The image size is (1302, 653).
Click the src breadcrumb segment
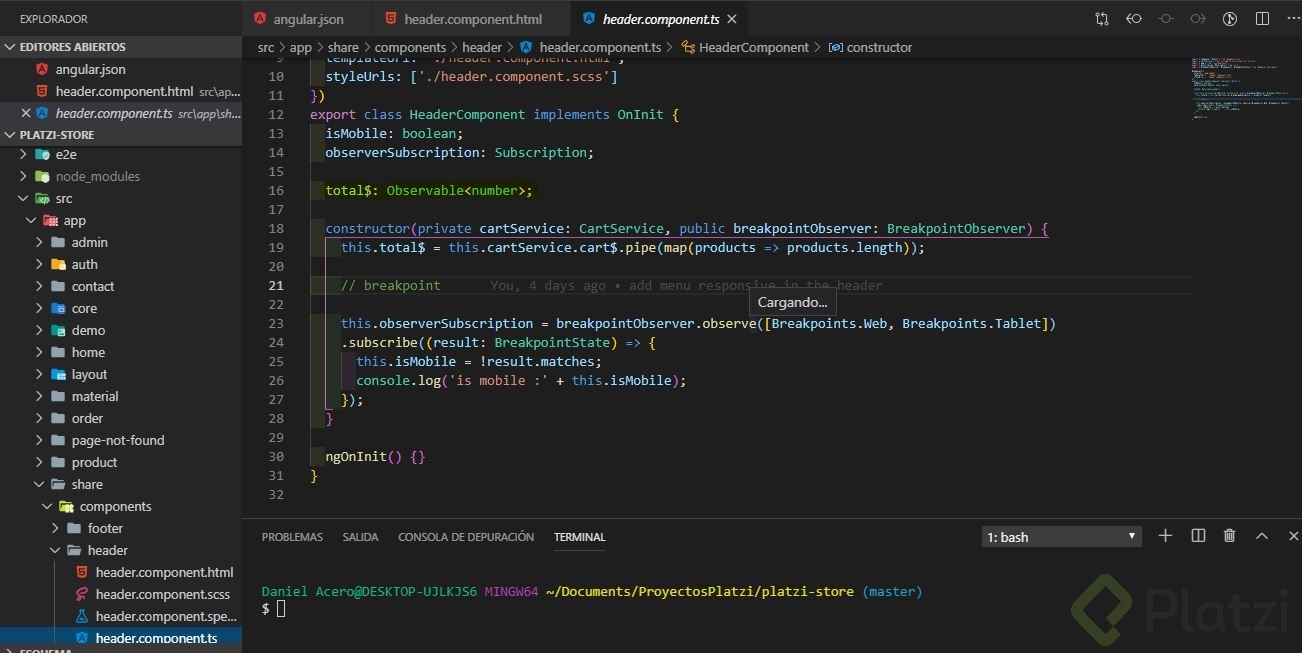(x=265, y=47)
